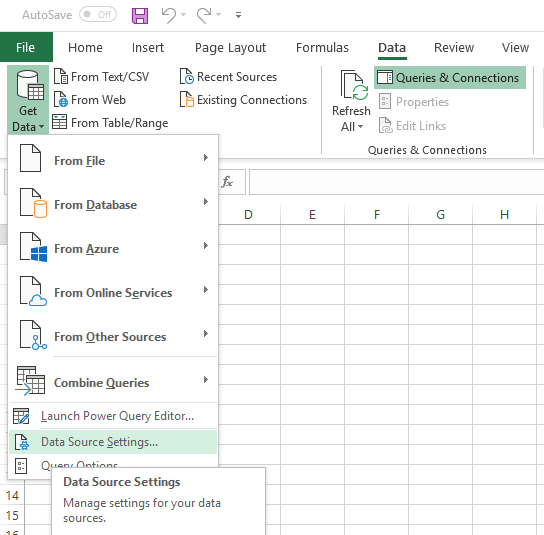Click the Existing Connections icon
Screen dimensions: 544x535
point(187,100)
